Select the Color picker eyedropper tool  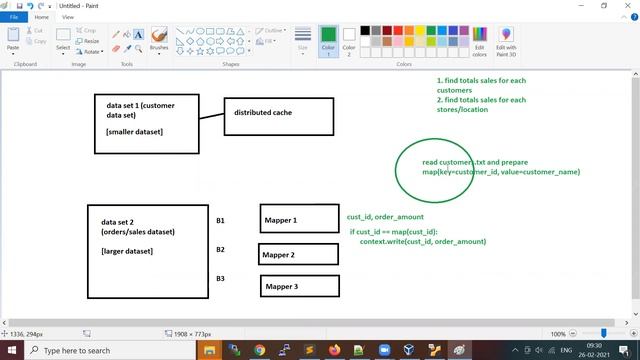pos(127,49)
